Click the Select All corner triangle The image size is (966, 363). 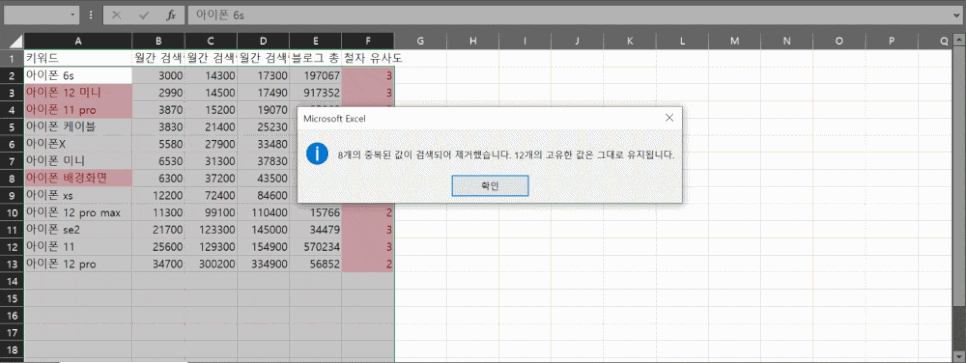tap(13, 41)
